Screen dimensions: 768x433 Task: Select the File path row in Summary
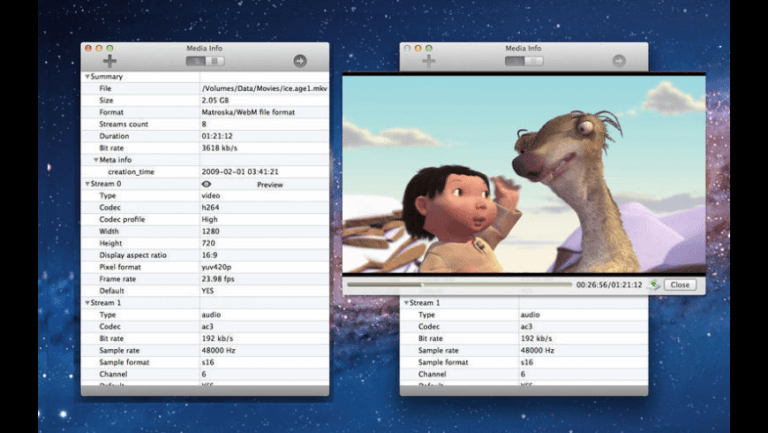(204, 88)
